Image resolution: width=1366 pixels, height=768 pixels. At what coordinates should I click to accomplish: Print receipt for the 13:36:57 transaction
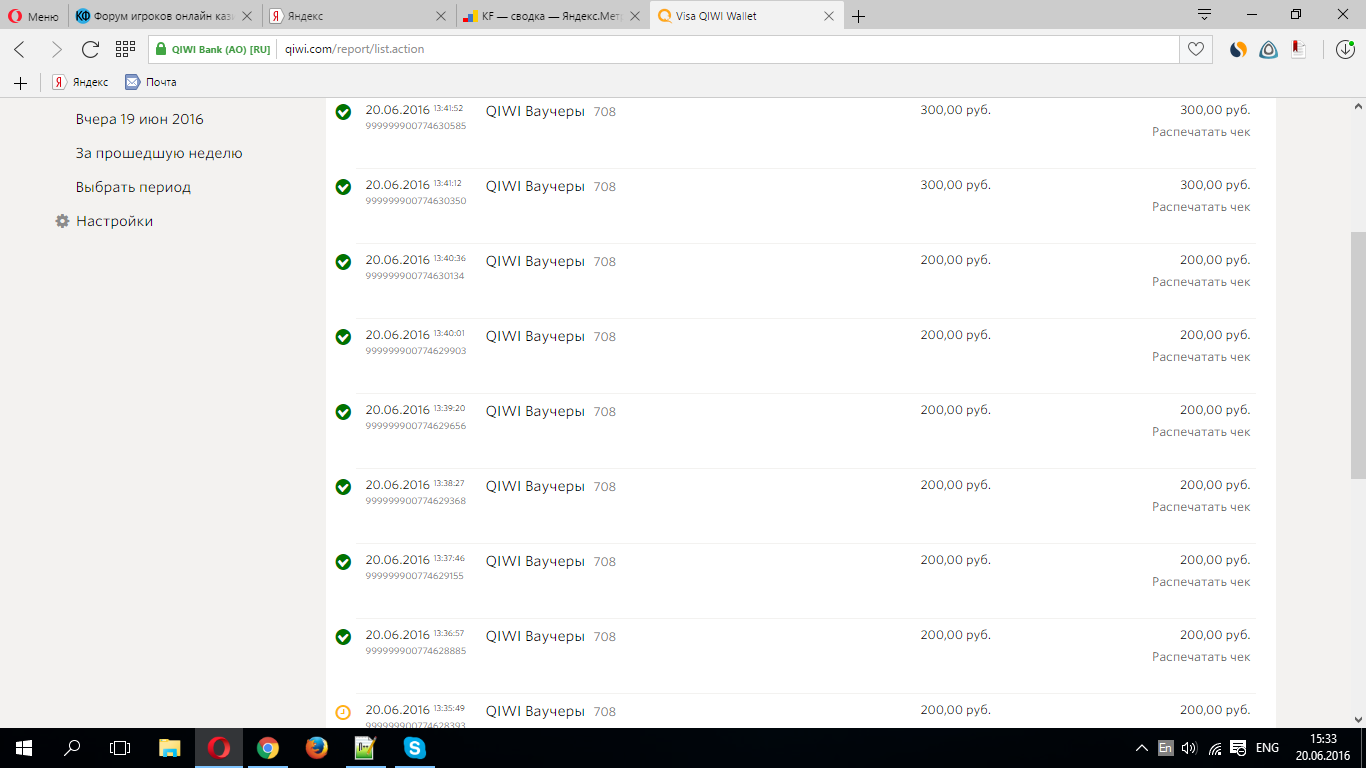click(1201, 657)
